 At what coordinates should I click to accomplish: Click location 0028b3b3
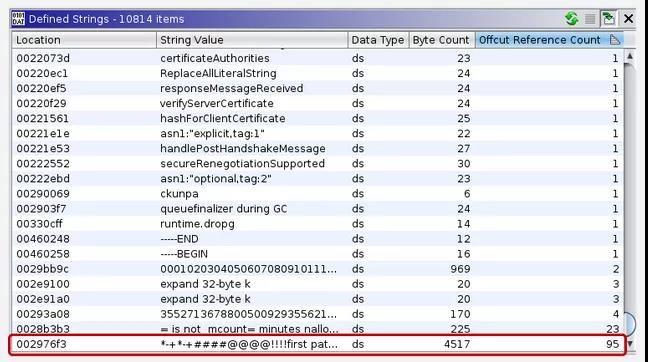pyautogui.click(x=43, y=329)
